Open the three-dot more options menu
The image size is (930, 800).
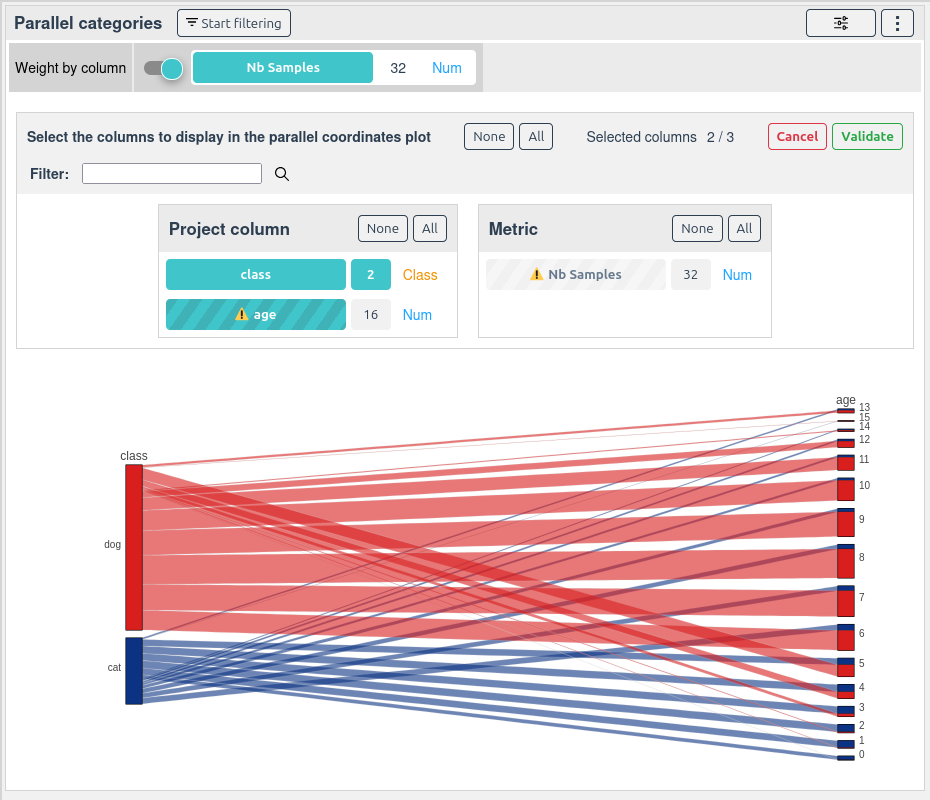897,23
